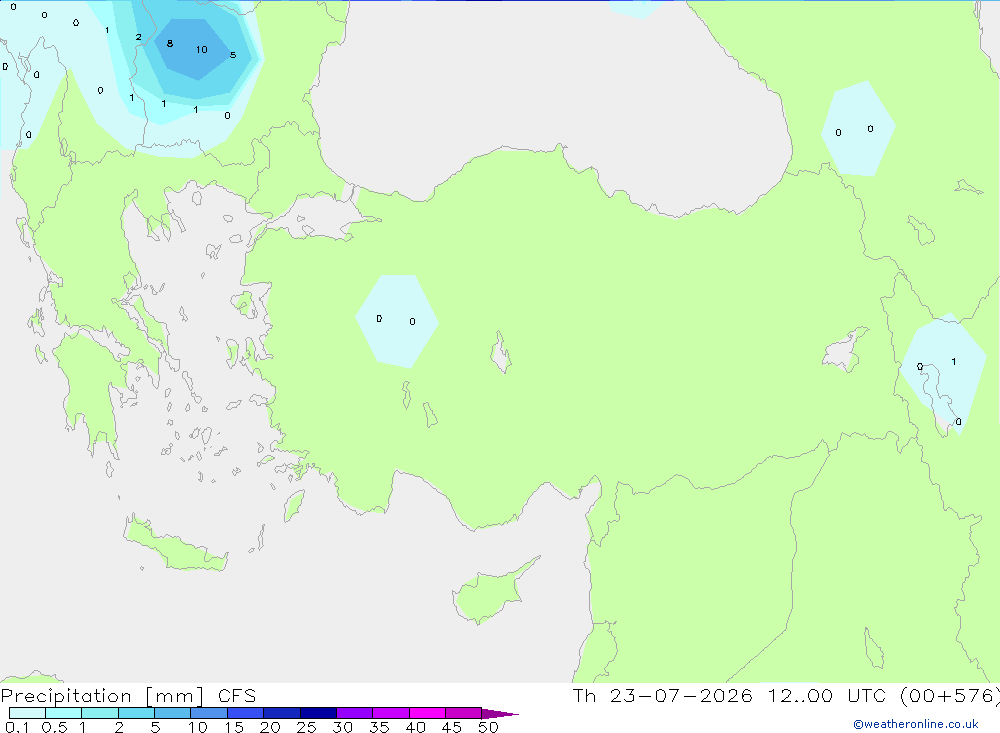Click the above-50 mm arrow tip of legend
1000x733 pixels.
[500, 714]
